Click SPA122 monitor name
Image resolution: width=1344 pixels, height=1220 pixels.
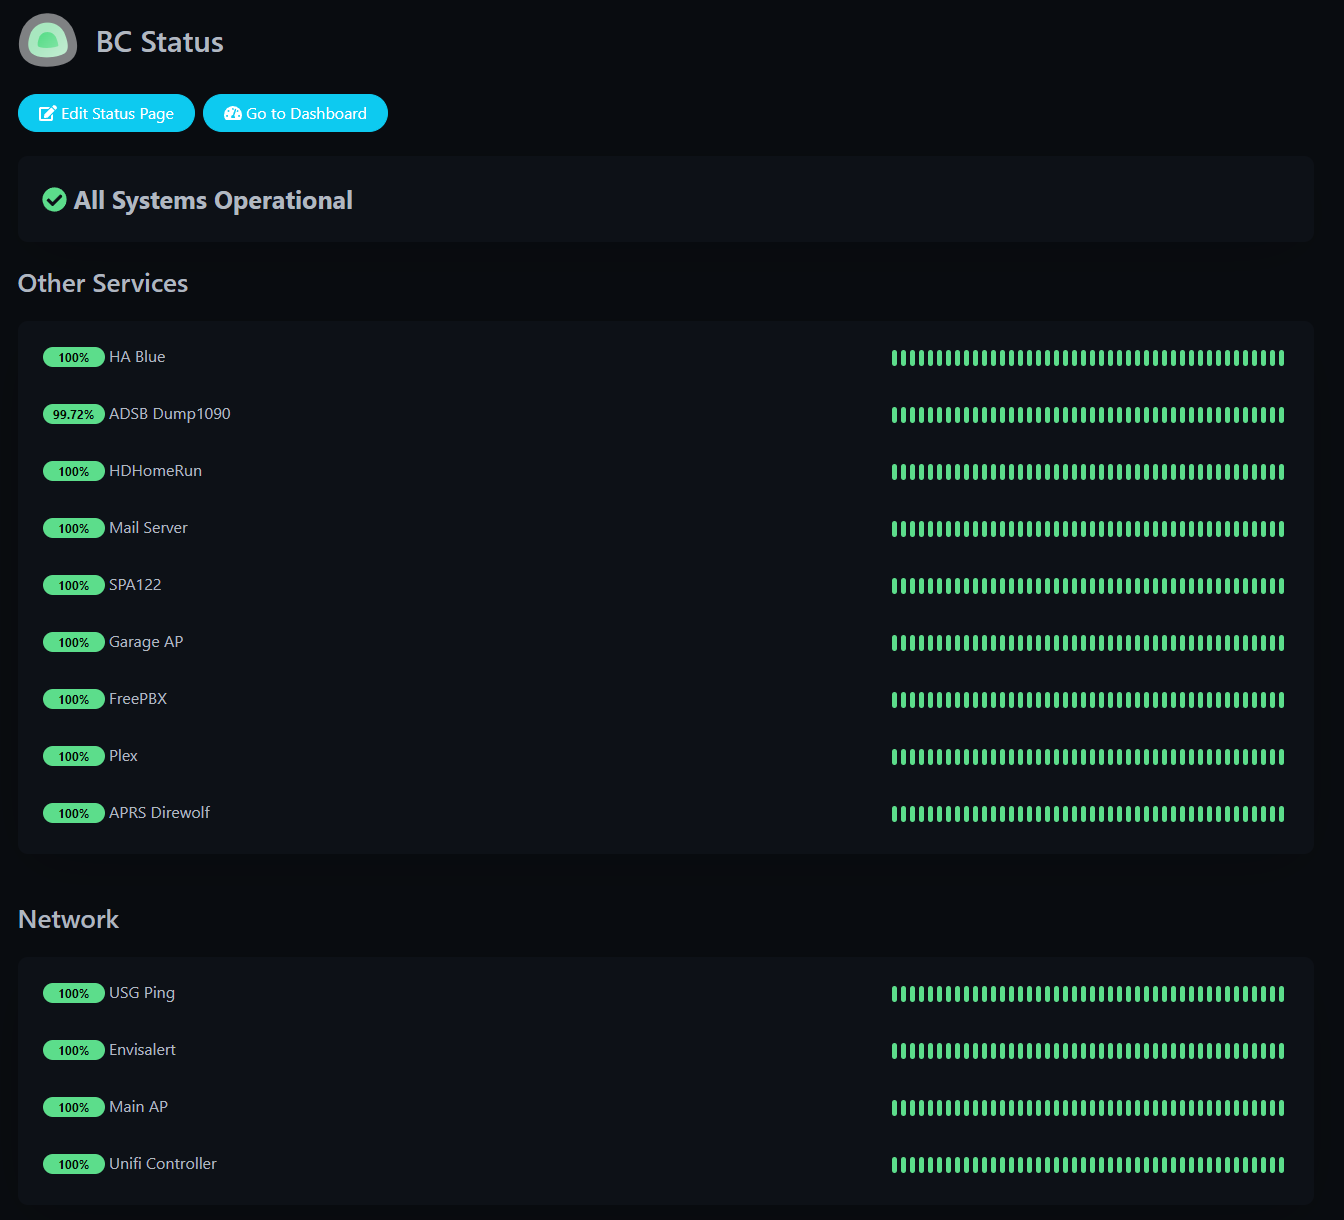pyautogui.click(x=135, y=585)
